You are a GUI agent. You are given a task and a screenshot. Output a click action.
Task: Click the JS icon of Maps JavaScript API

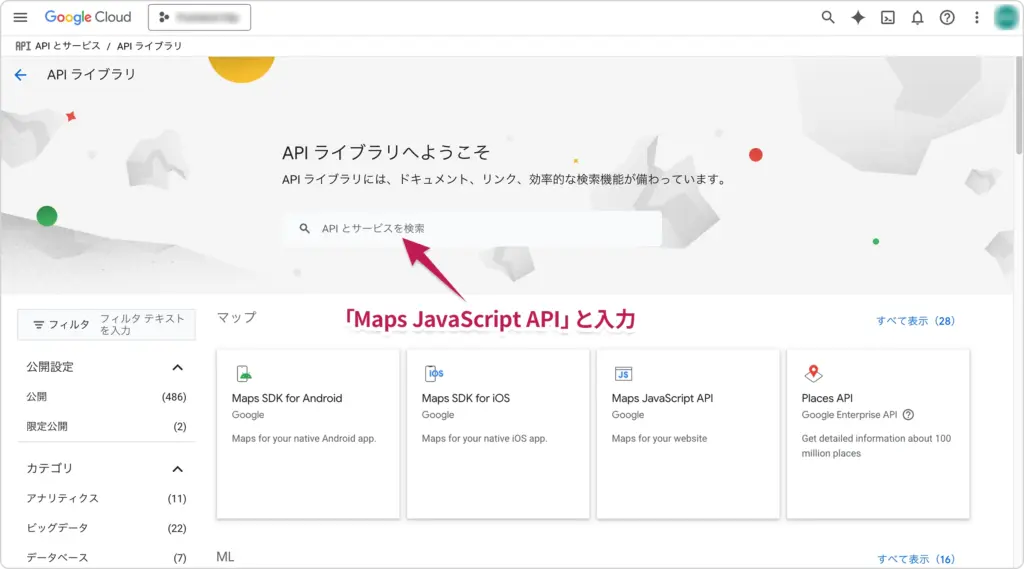(x=624, y=374)
